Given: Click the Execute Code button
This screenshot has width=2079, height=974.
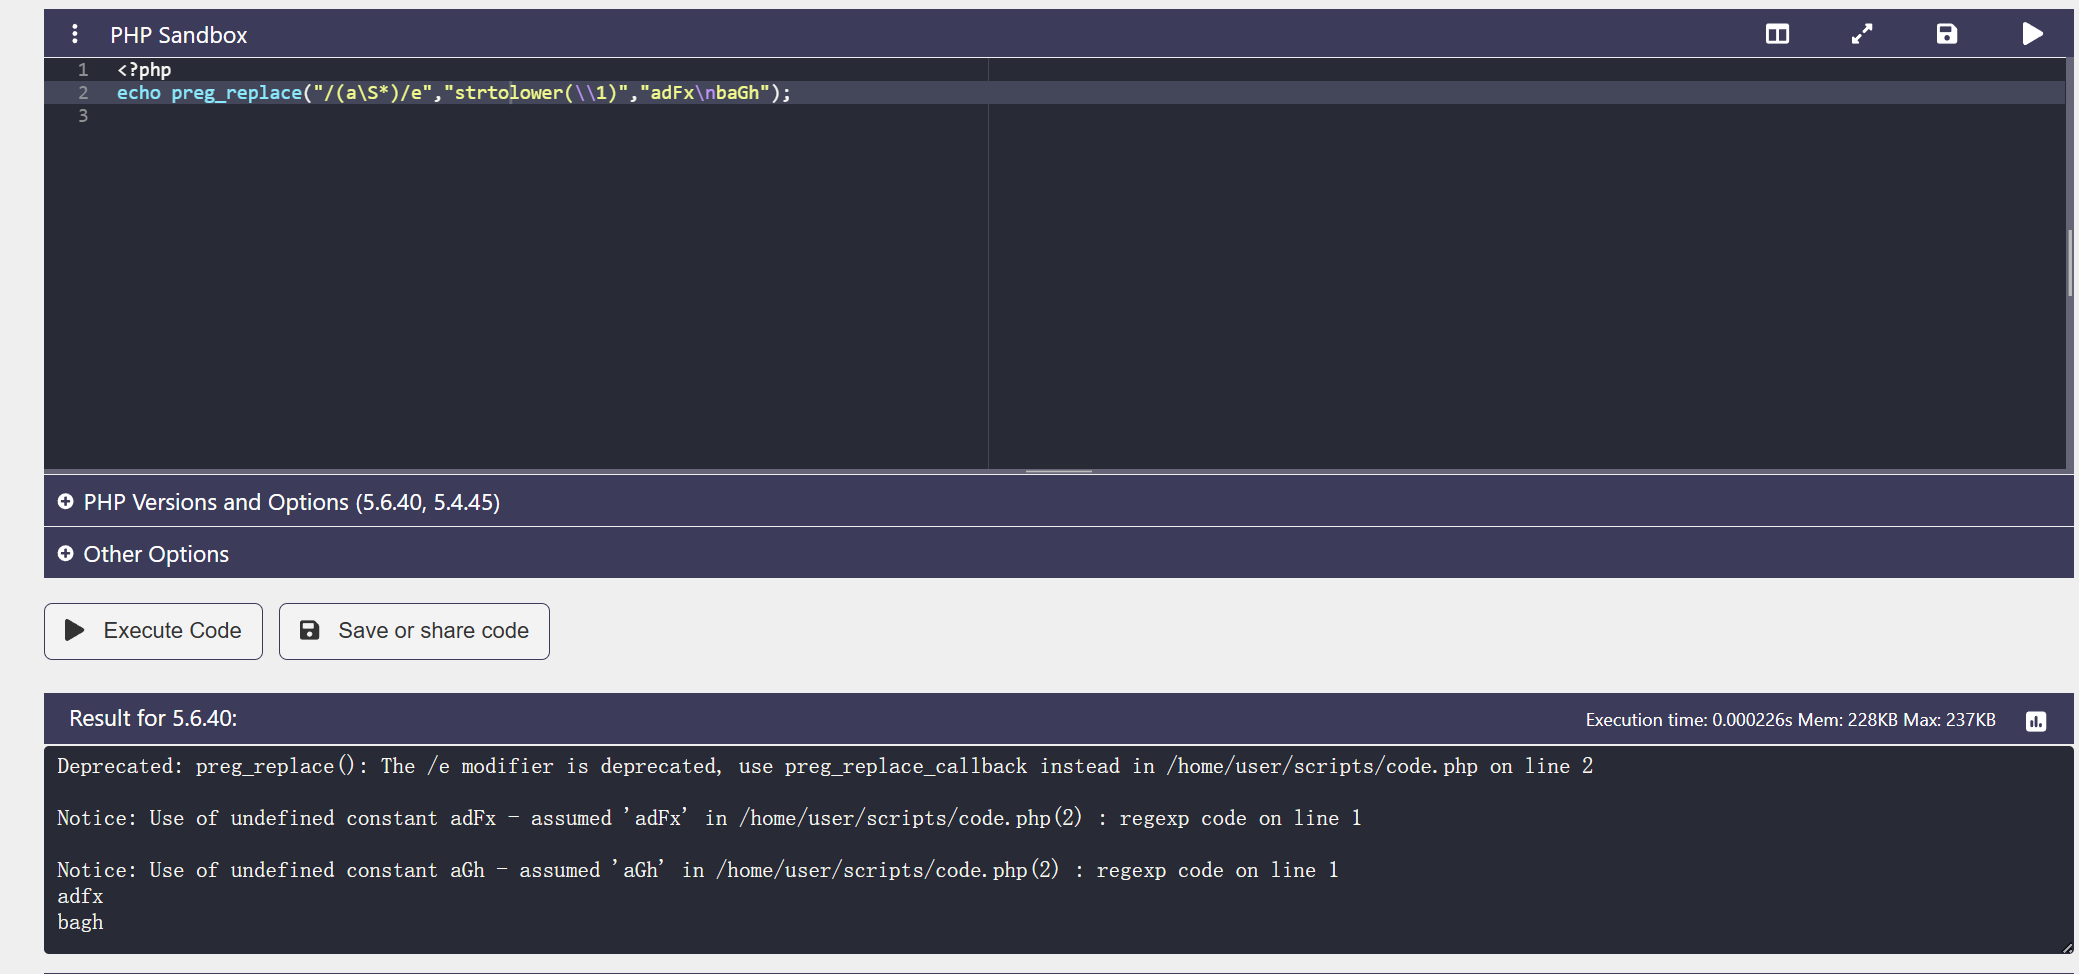Looking at the screenshot, I should 153,631.
